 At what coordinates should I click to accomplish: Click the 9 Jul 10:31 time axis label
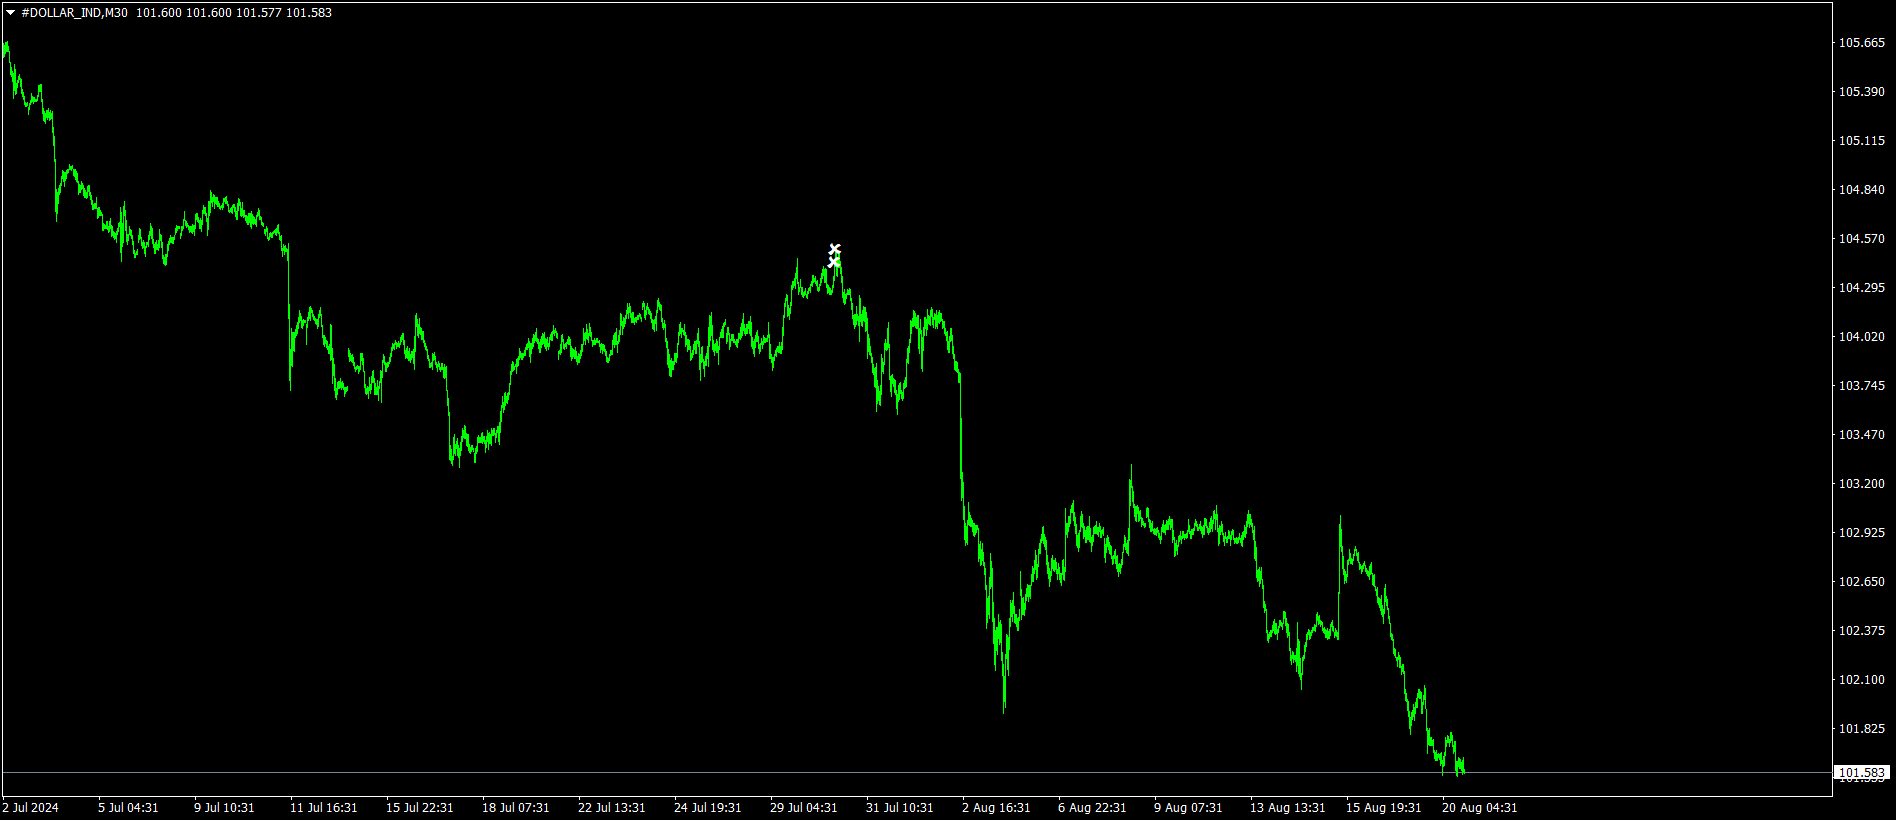tap(224, 808)
